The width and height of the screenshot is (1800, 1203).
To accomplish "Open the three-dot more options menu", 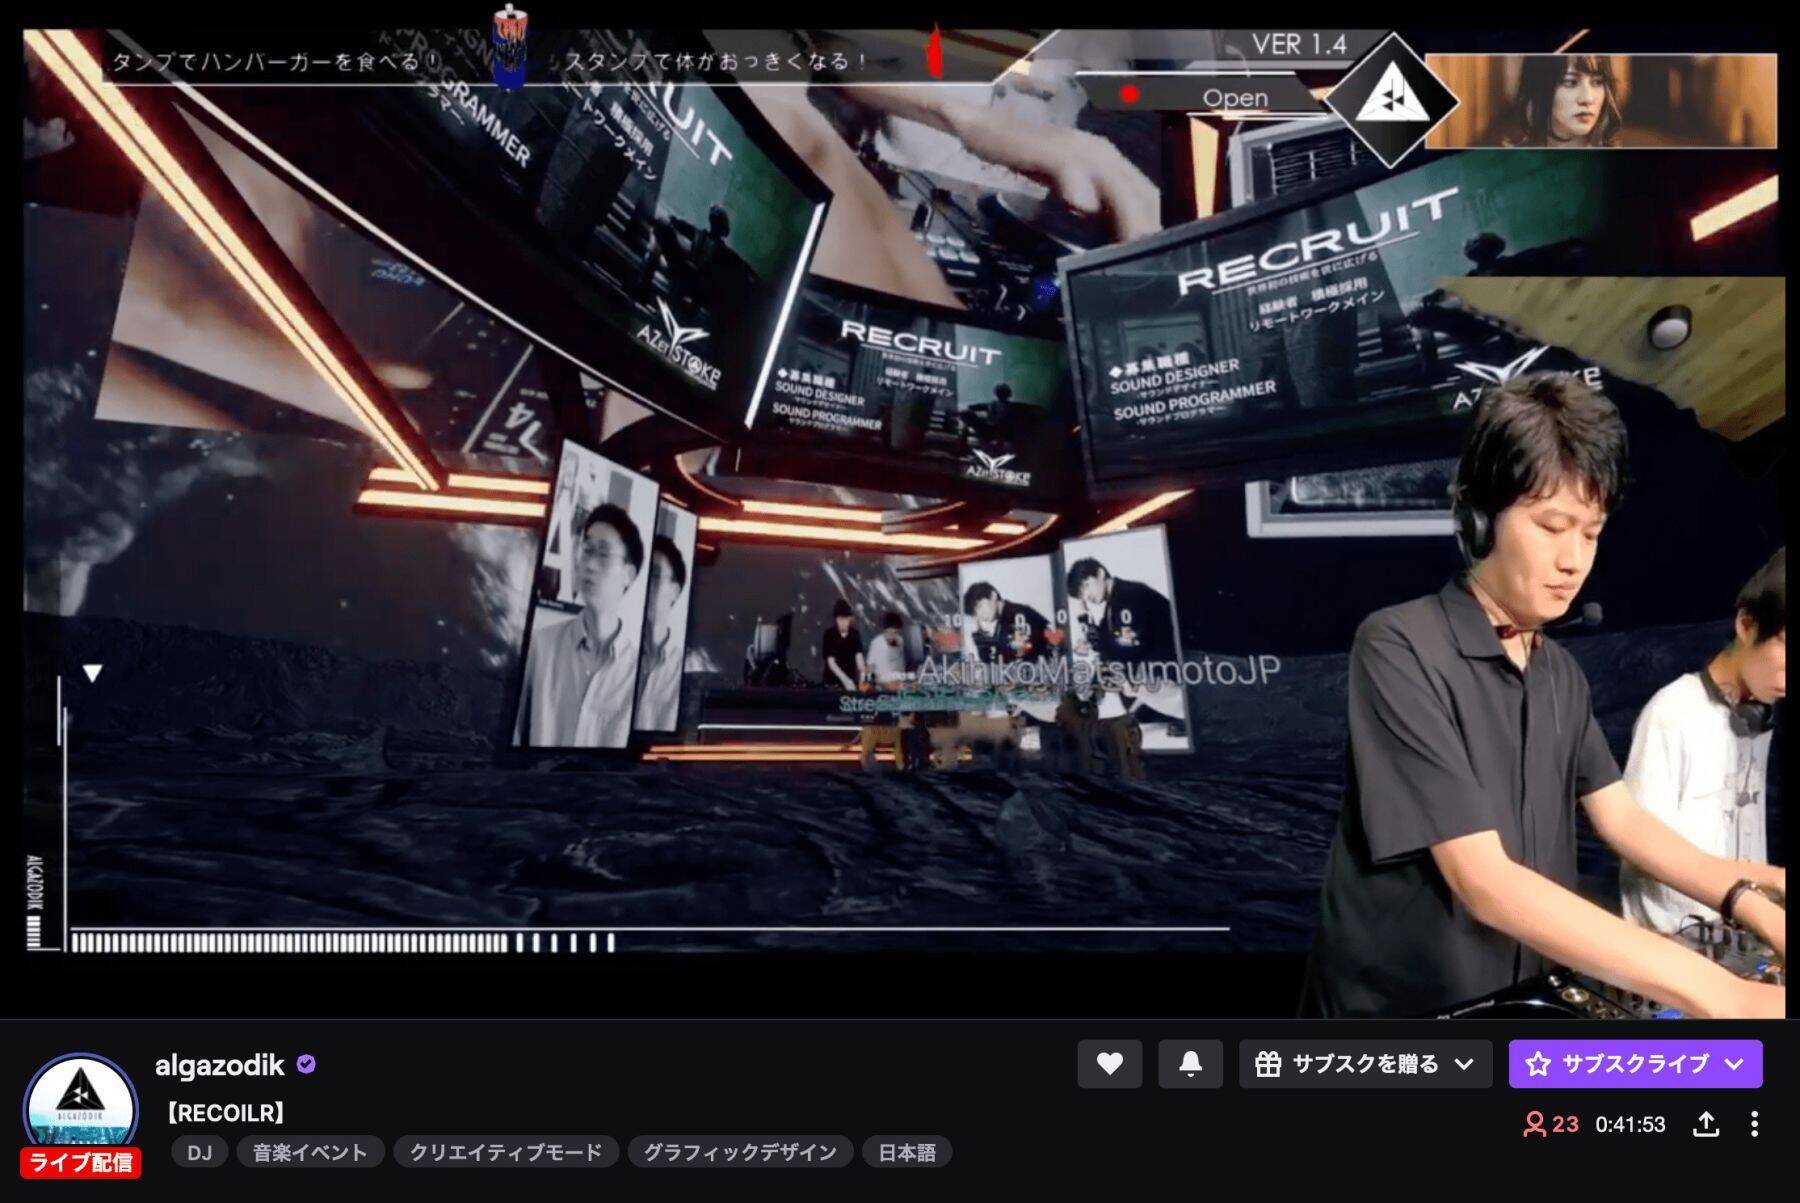I will [x=1754, y=1124].
